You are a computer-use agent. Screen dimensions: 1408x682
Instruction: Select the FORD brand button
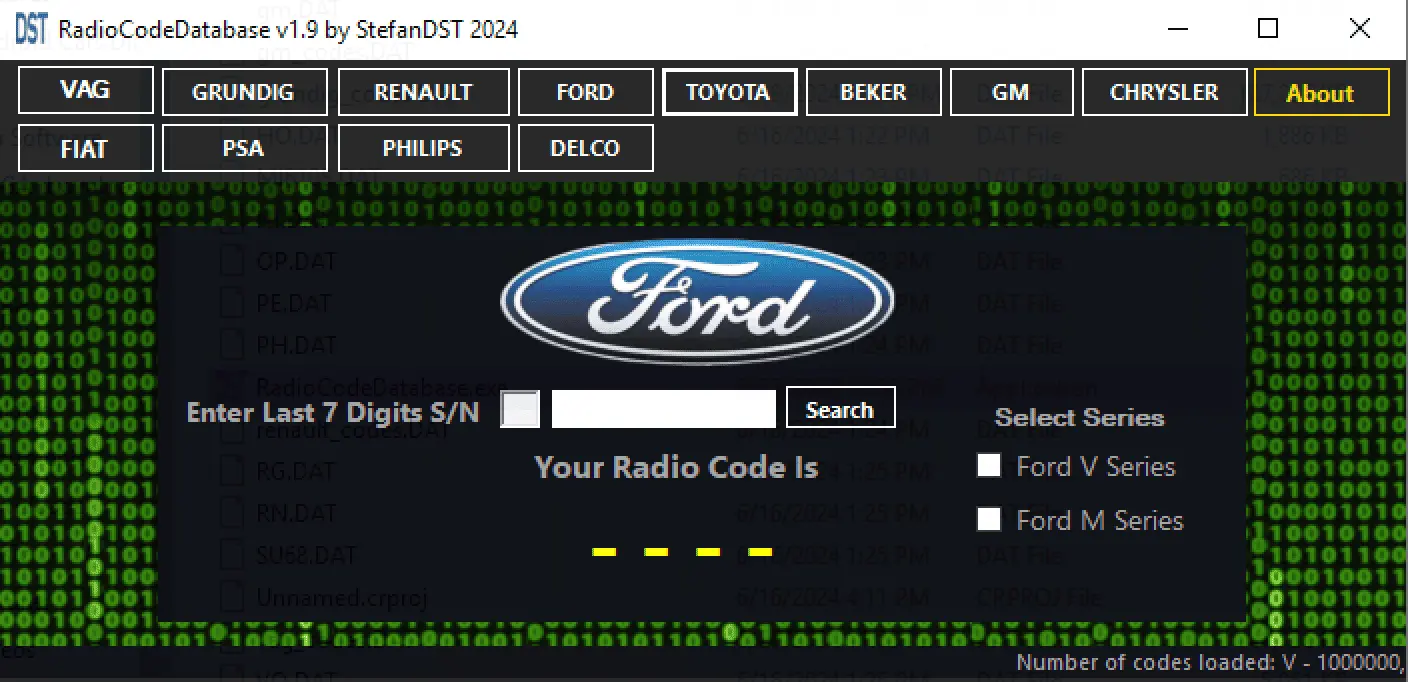[585, 93]
